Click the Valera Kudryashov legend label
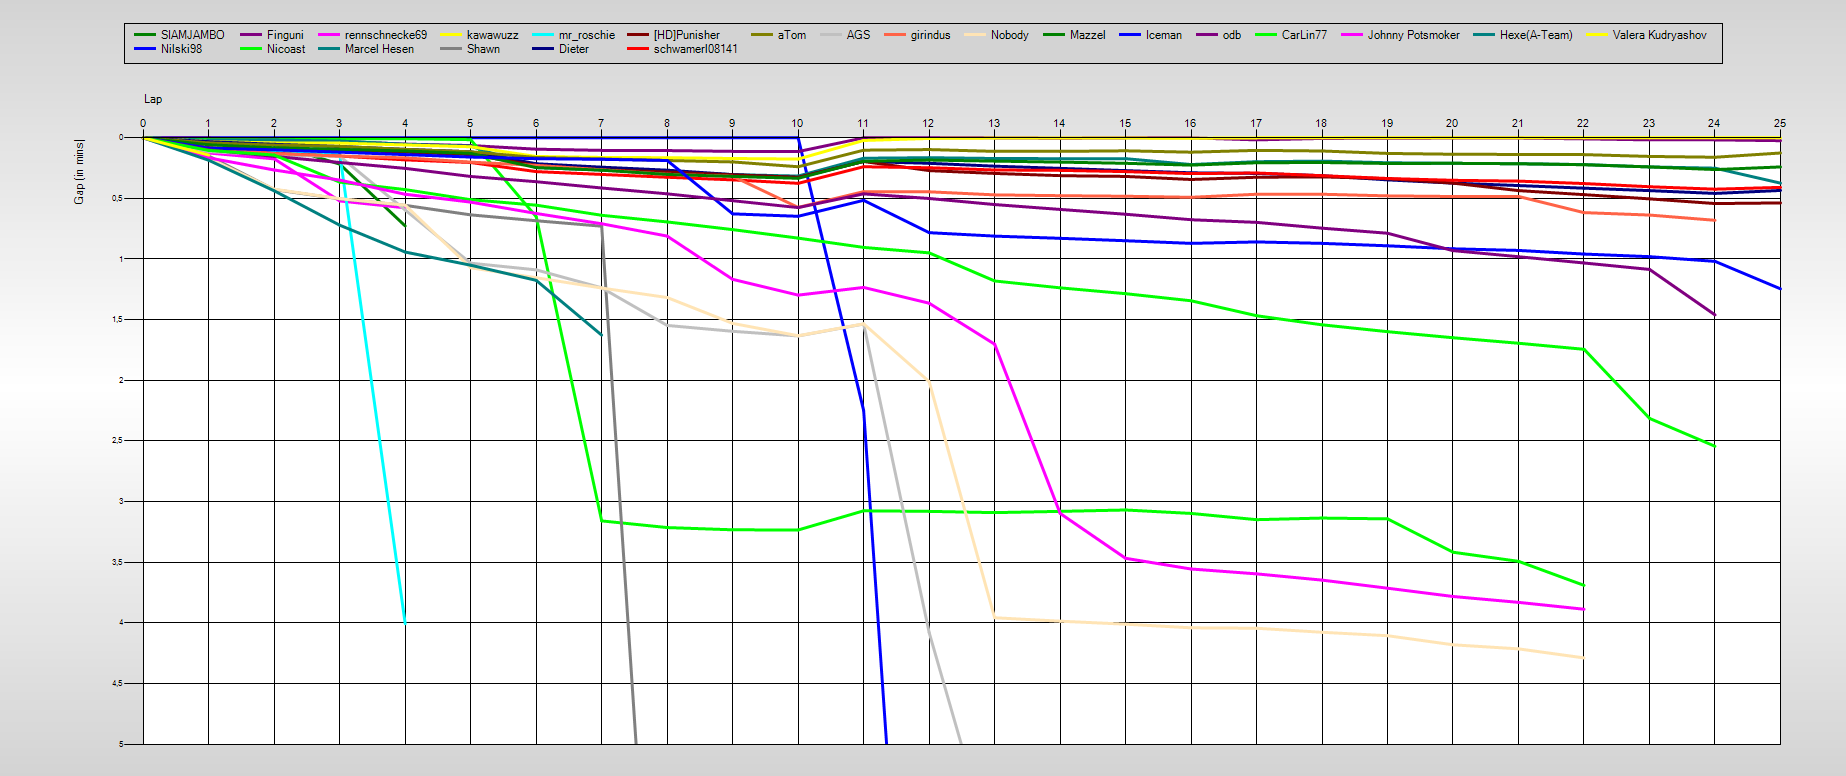Image resolution: width=1846 pixels, height=776 pixels. tap(1659, 35)
